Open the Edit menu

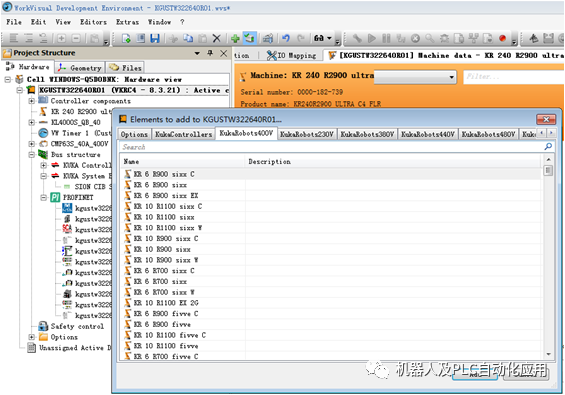[38, 22]
